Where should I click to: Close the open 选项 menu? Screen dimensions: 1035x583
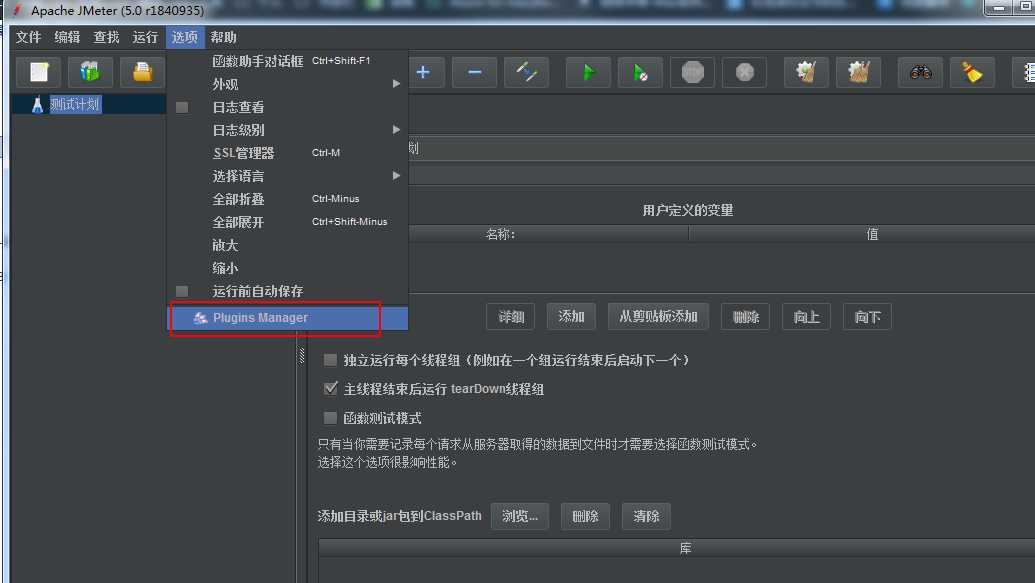pyautogui.click(x=185, y=37)
